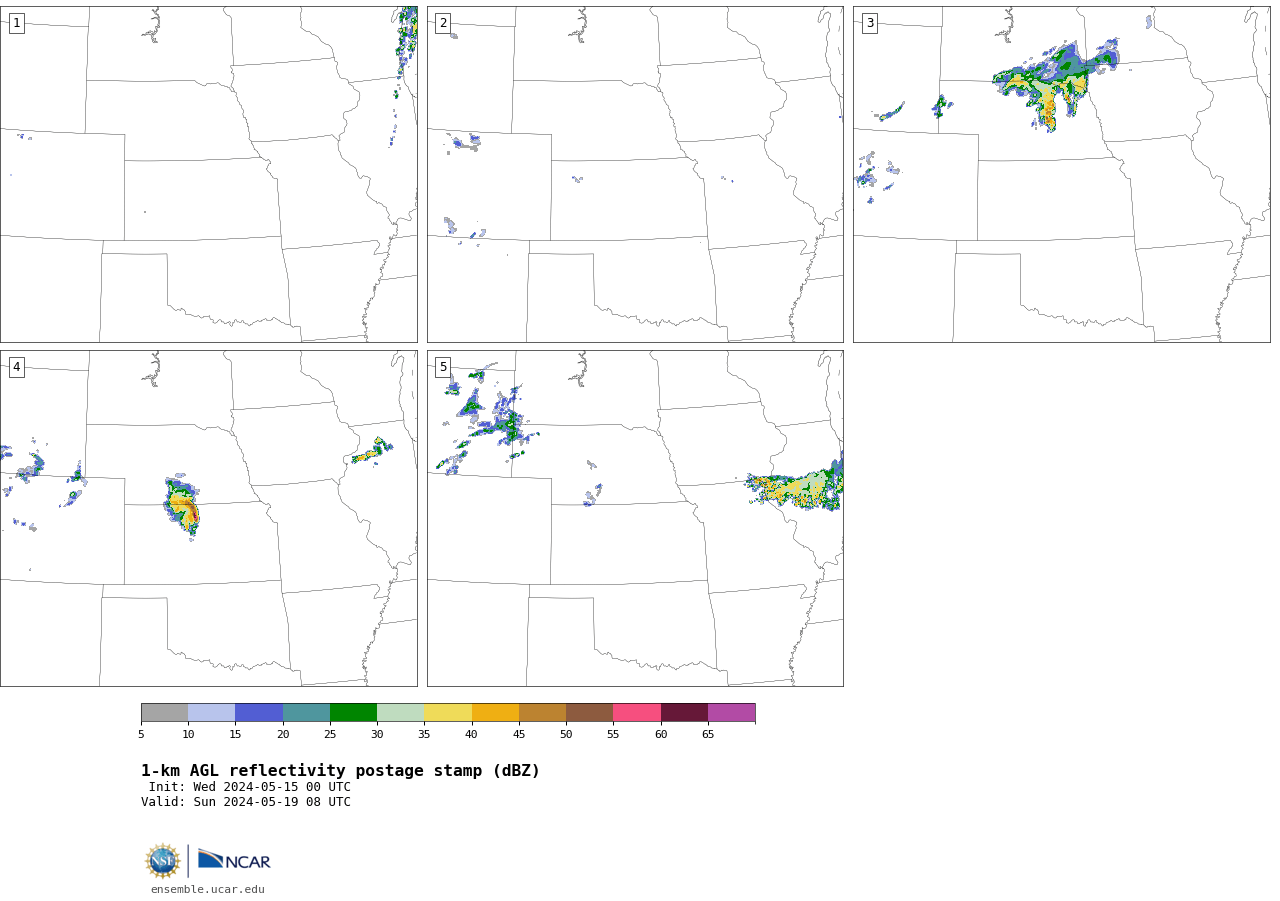The height and width of the screenshot is (901, 1280).
Task: Click the tan 45-50 dBZ swatch
Action: pyautogui.click(x=542, y=712)
